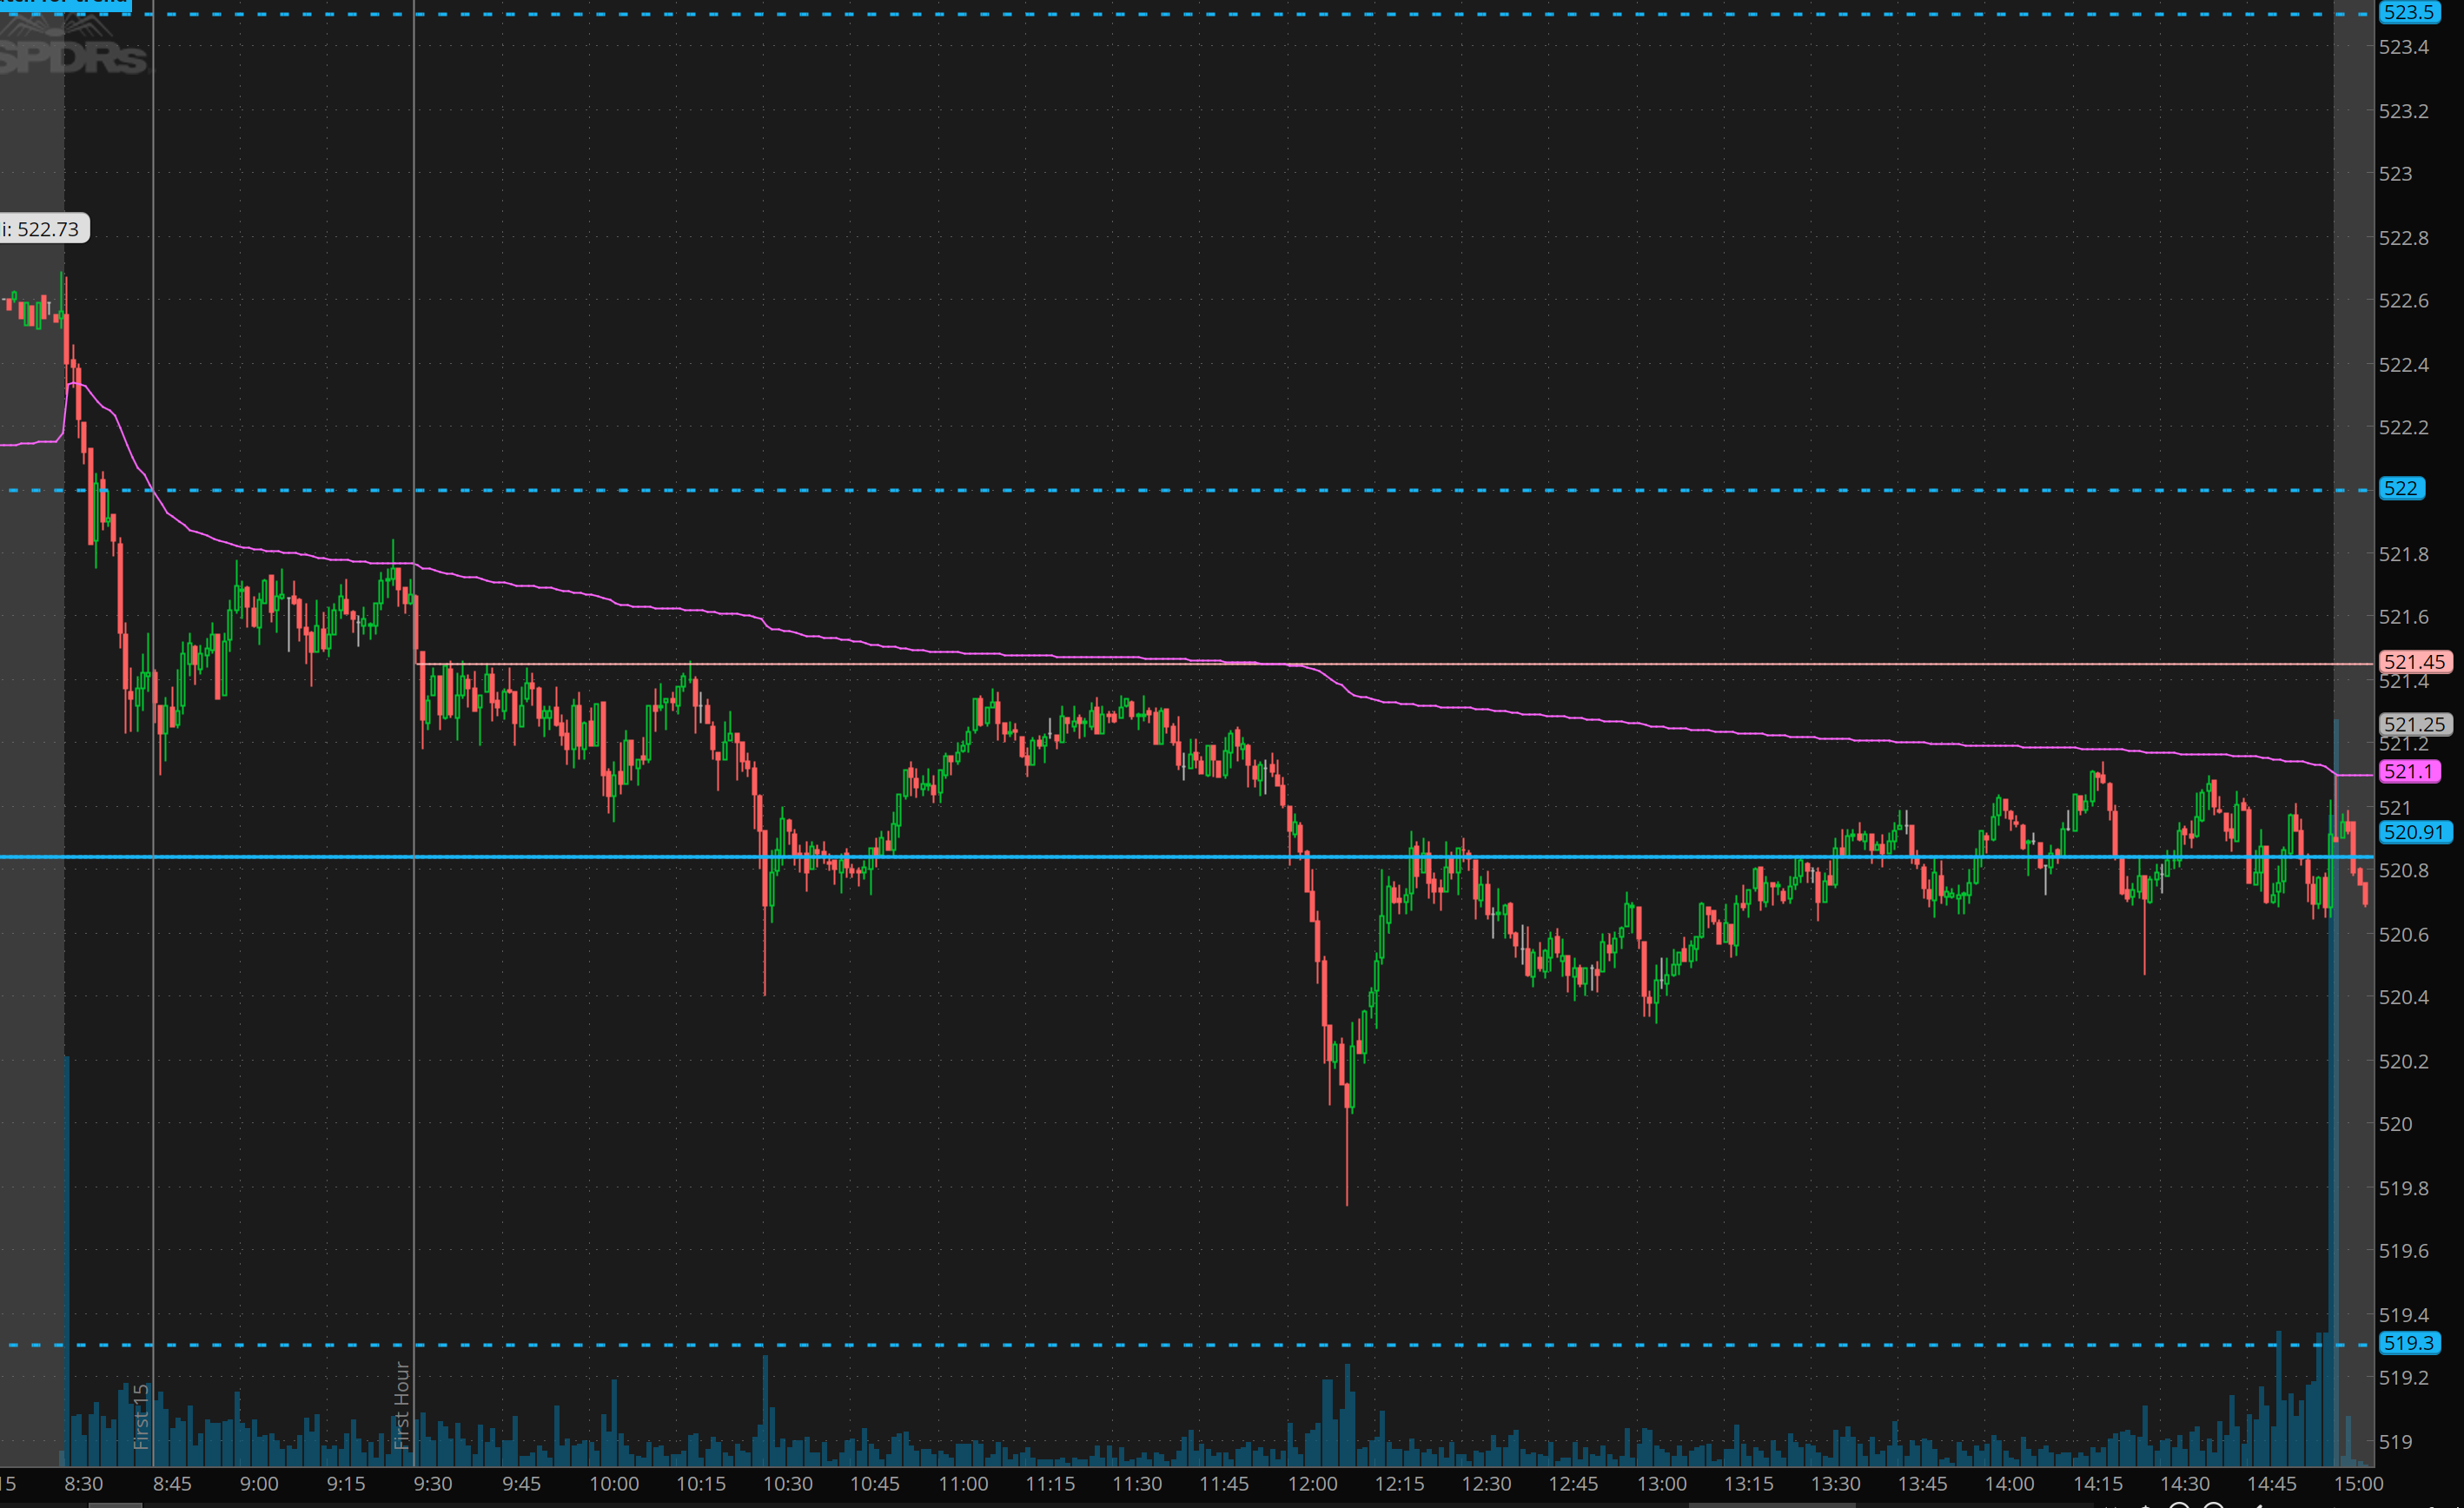Viewport: 2464px width, 1508px height.
Task: Click the SPDRs watermark logo
Action: coord(72,52)
